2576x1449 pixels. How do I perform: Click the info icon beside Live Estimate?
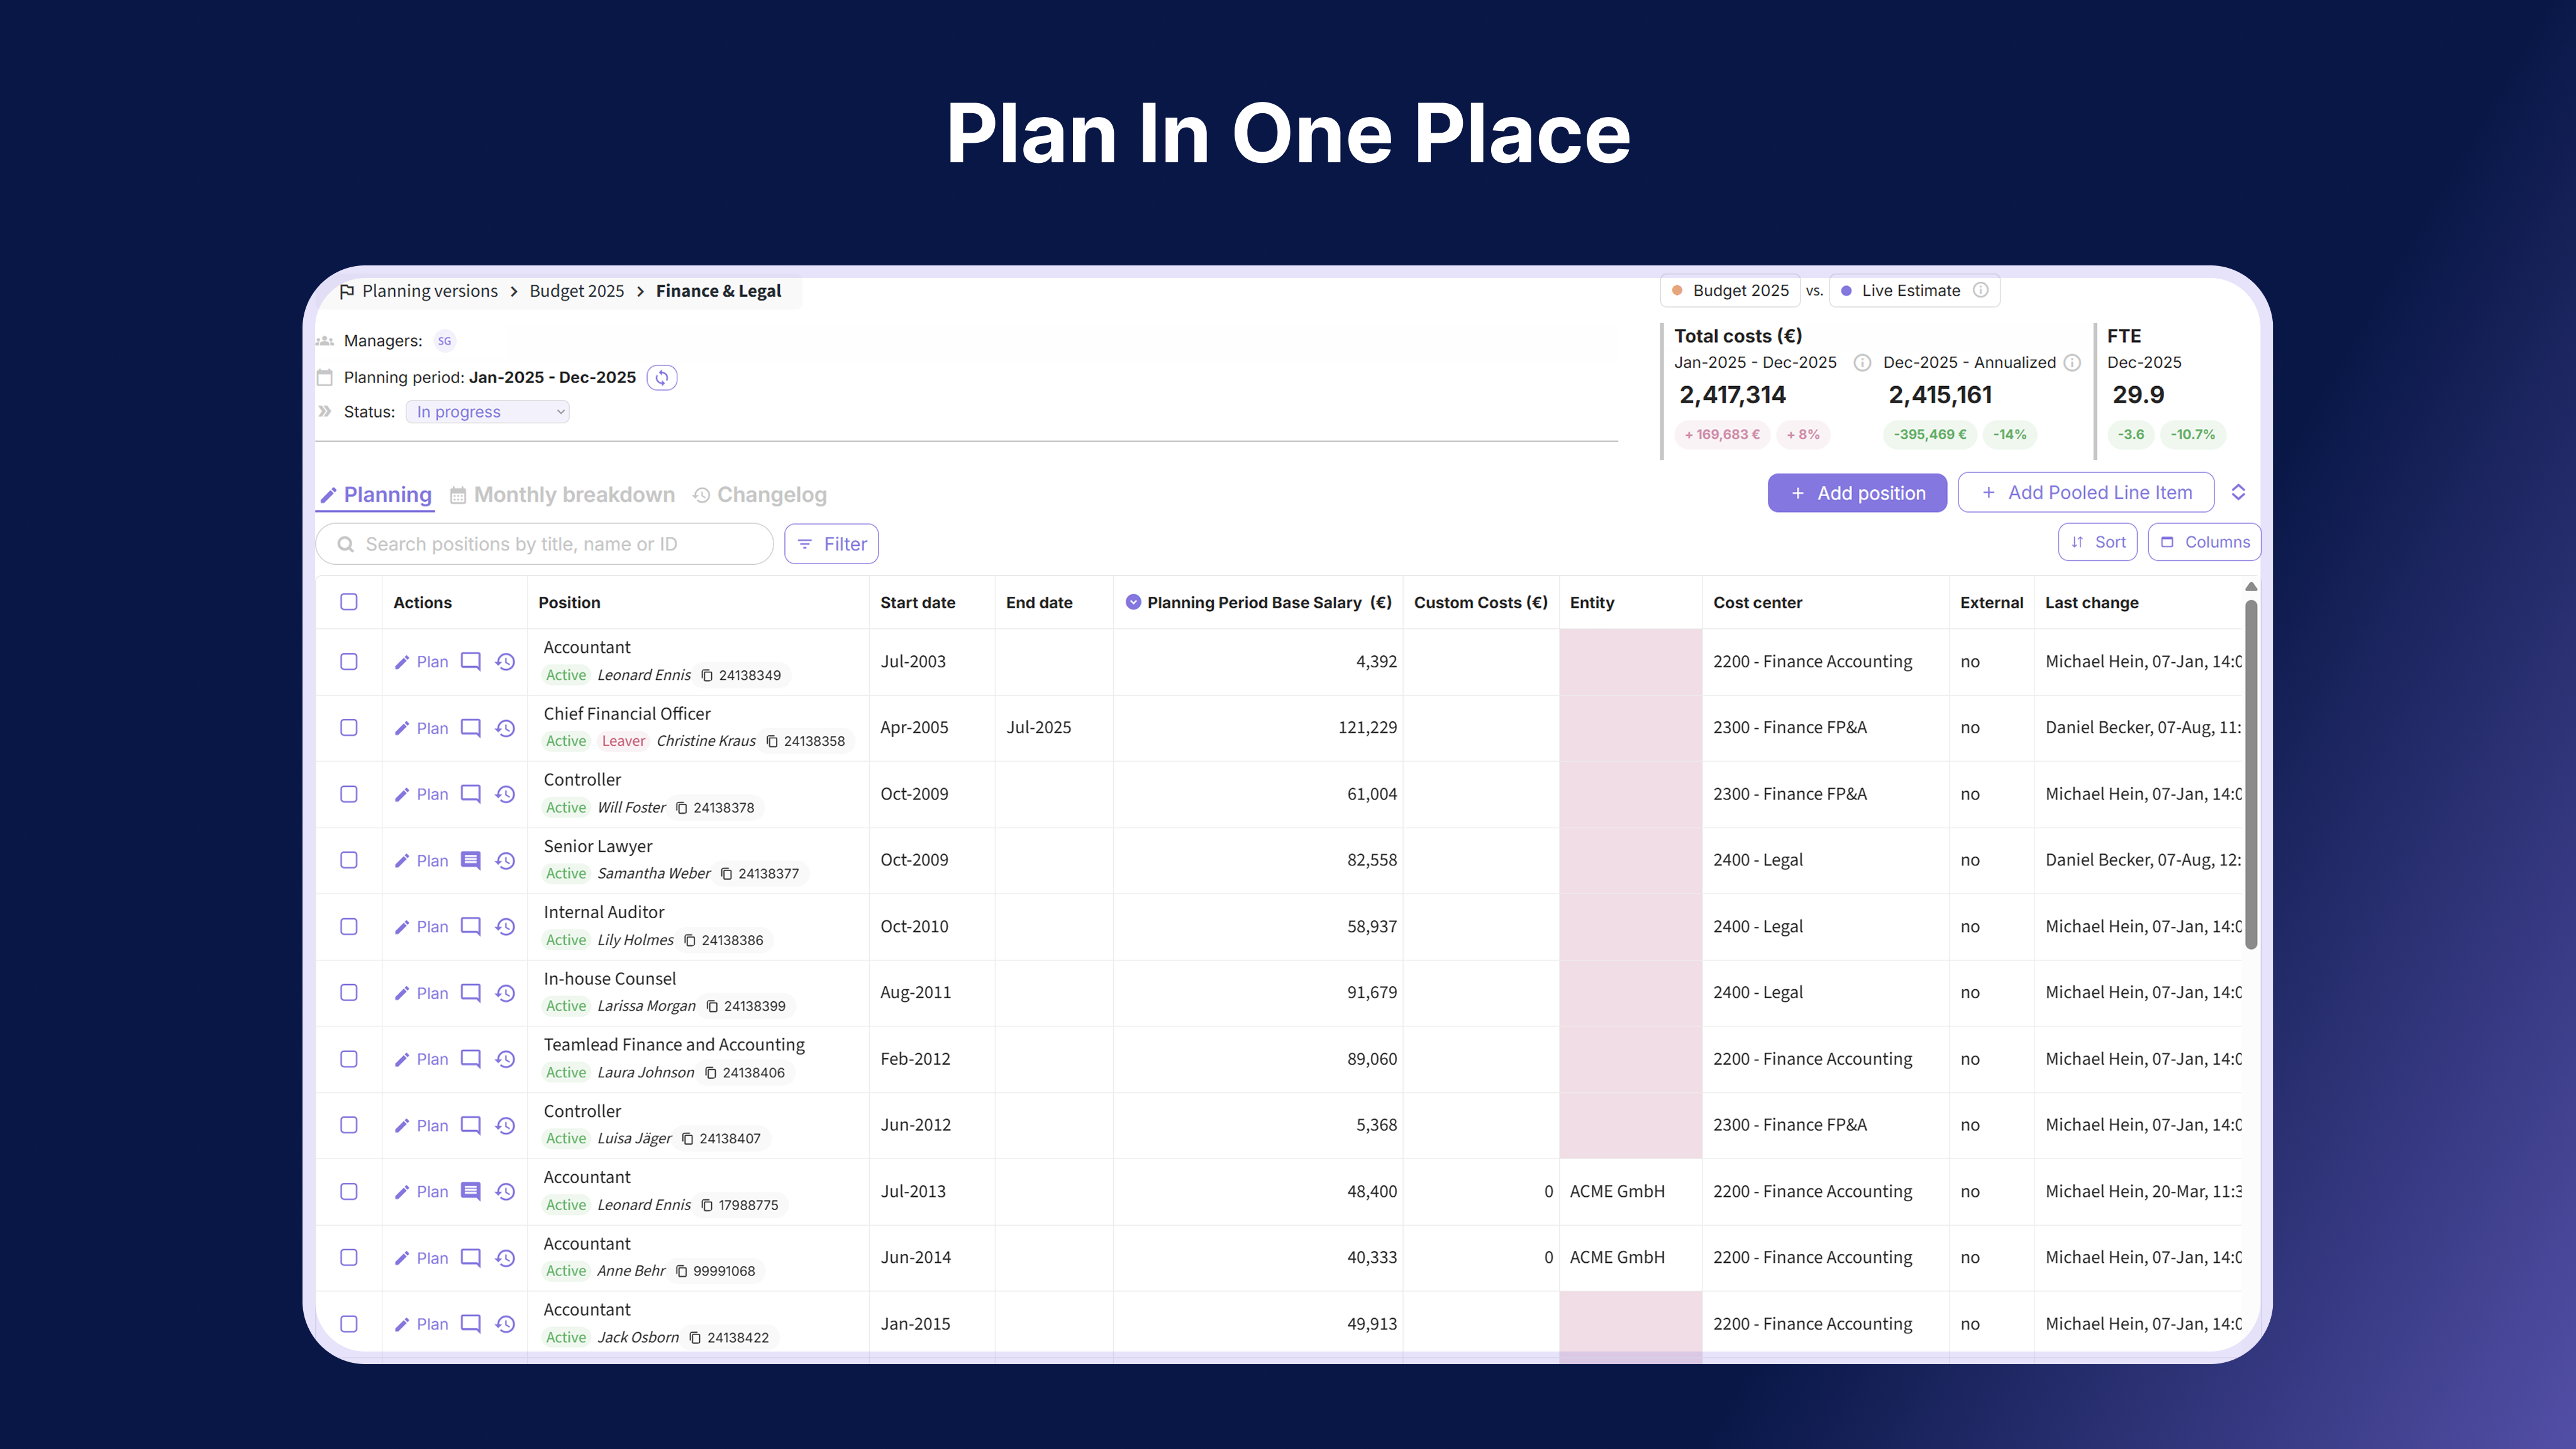(1980, 290)
